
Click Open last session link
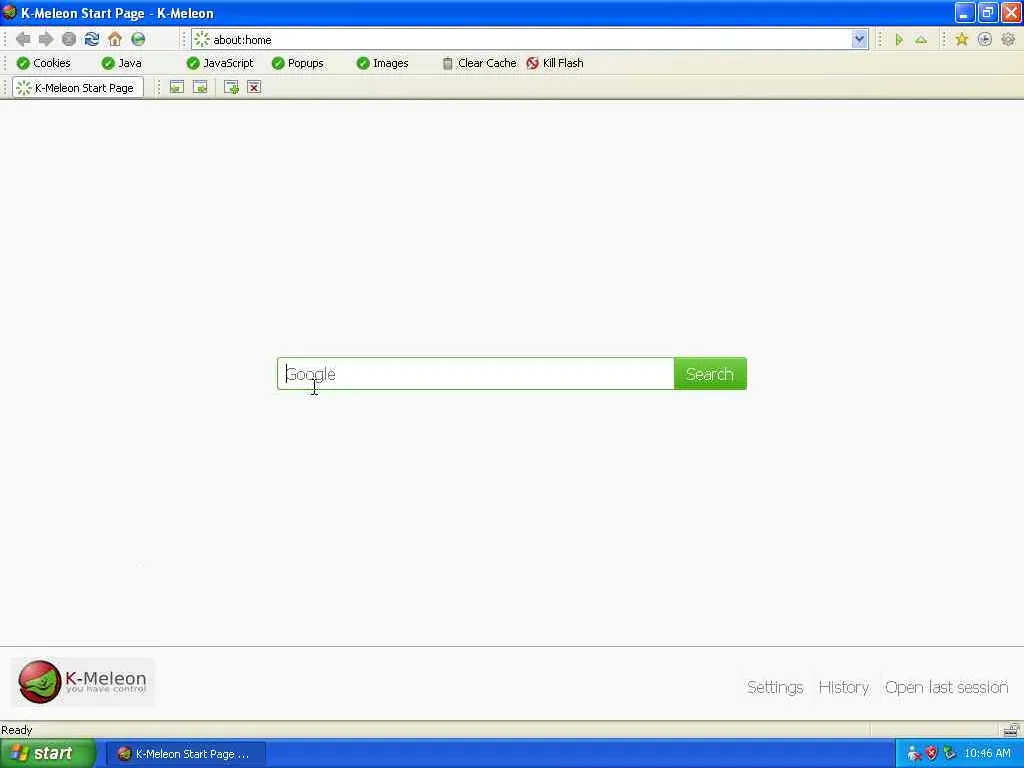tap(946, 687)
